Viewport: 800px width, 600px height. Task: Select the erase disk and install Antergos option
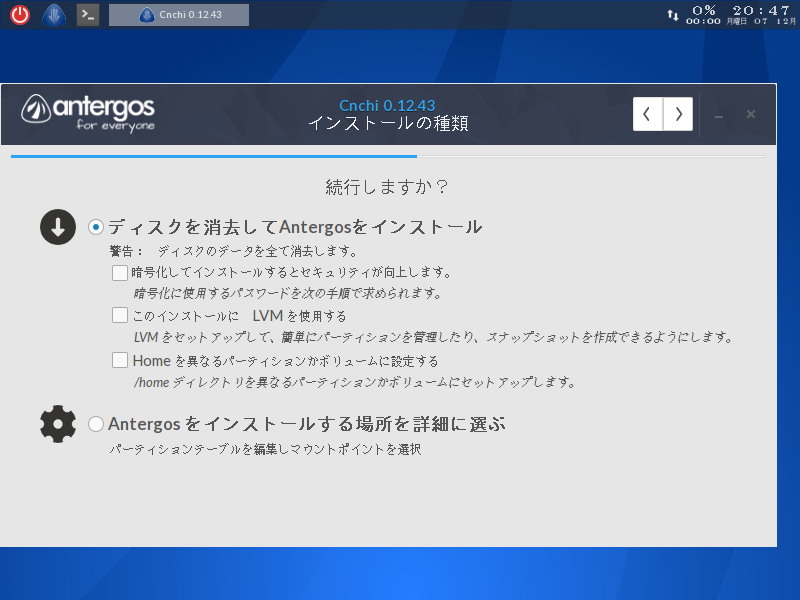click(x=95, y=227)
